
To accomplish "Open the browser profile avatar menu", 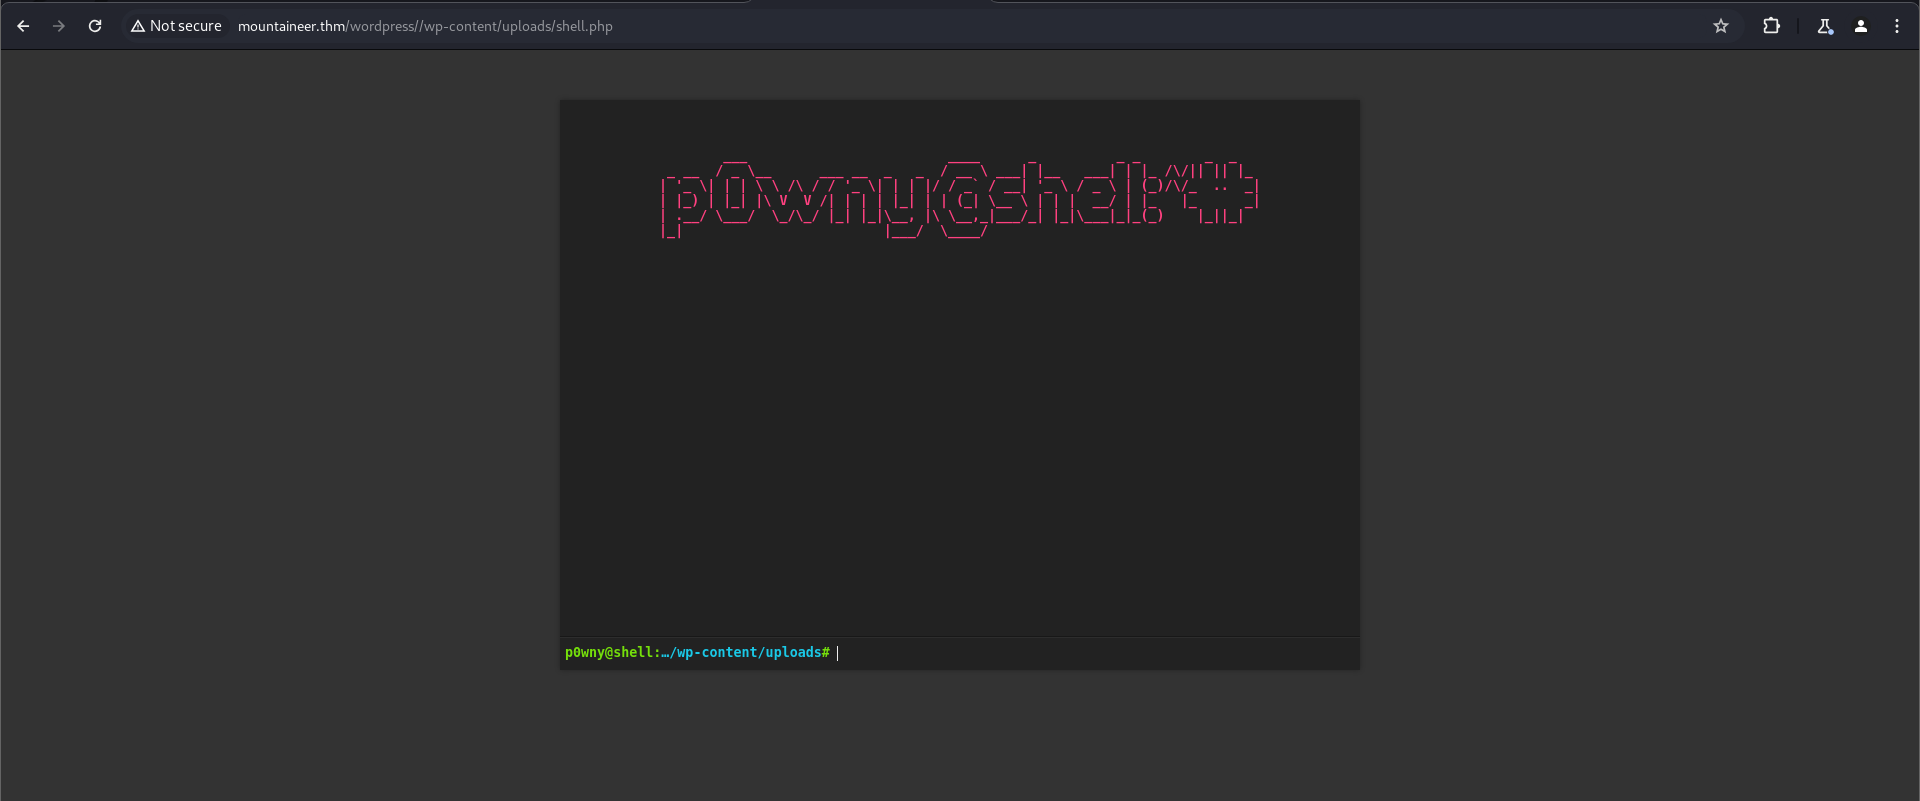I will pos(1861,26).
